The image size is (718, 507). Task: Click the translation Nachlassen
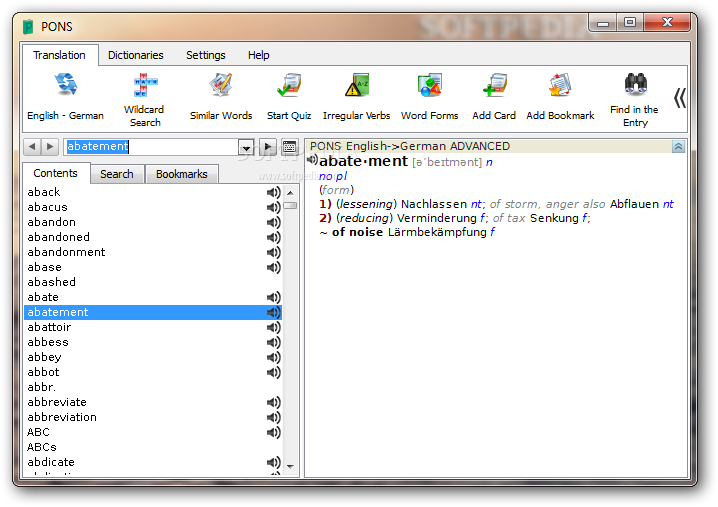434,204
